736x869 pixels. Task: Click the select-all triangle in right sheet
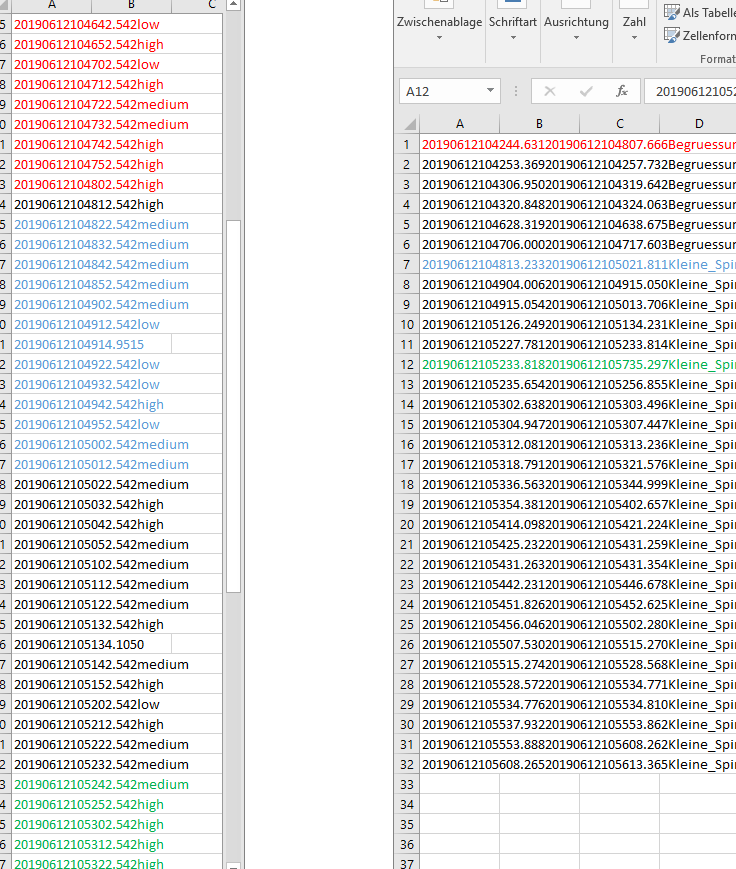[x=407, y=124]
